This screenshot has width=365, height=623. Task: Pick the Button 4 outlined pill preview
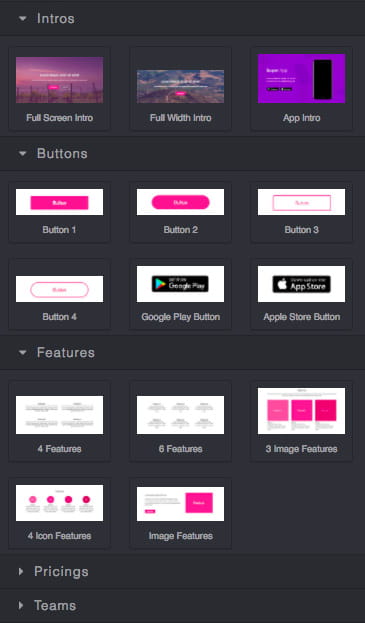point(60,289)
